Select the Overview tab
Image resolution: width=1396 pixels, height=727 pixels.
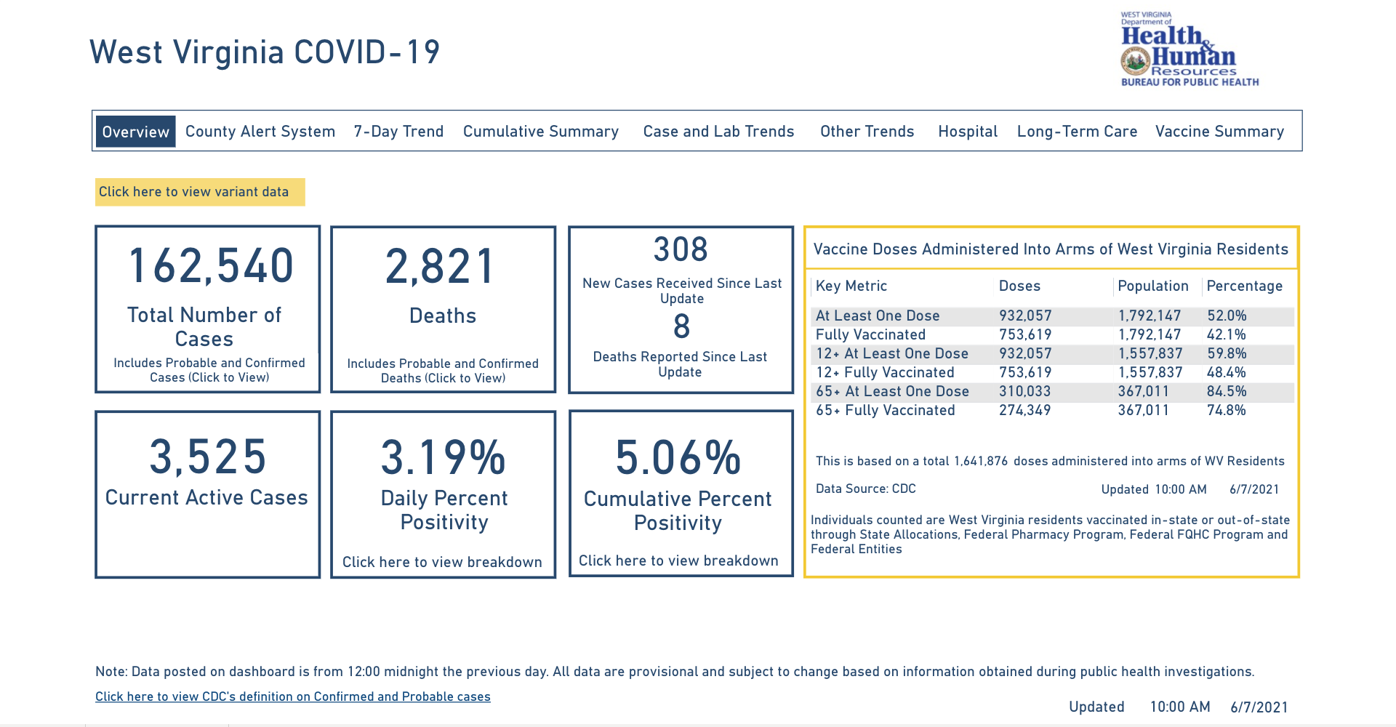[136, 132]
